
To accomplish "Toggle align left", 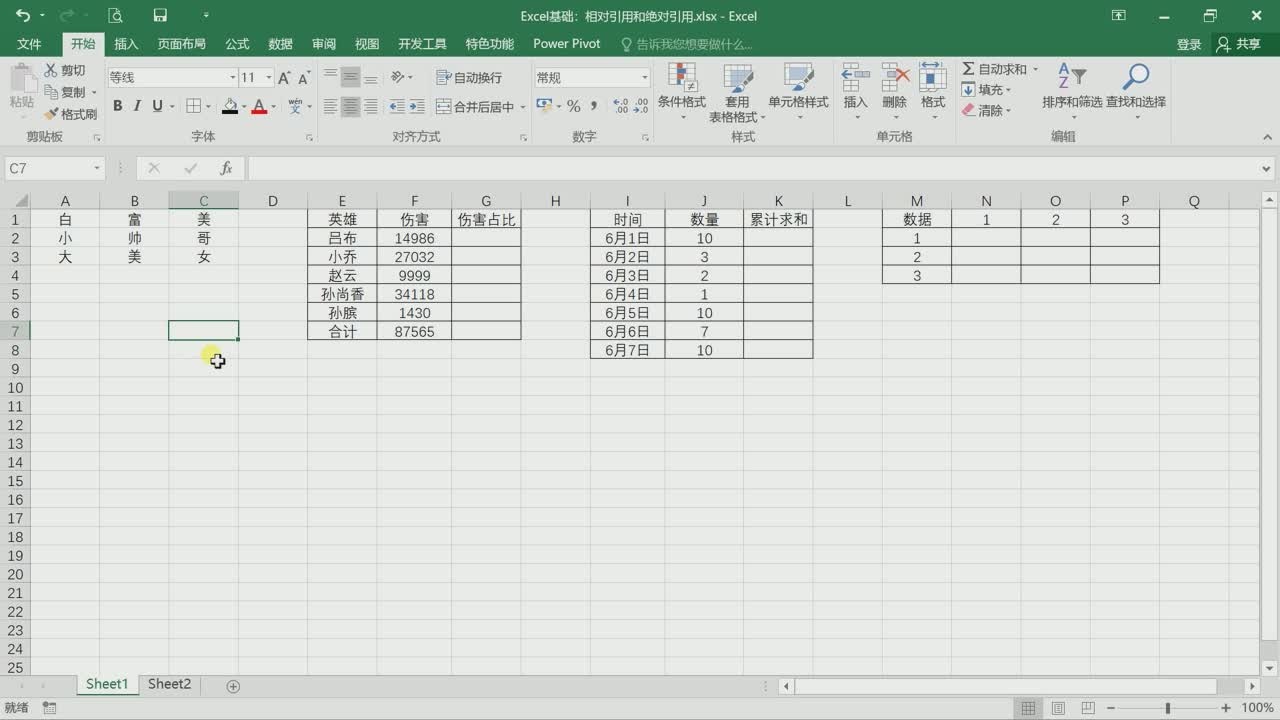I will coord(330,106).
